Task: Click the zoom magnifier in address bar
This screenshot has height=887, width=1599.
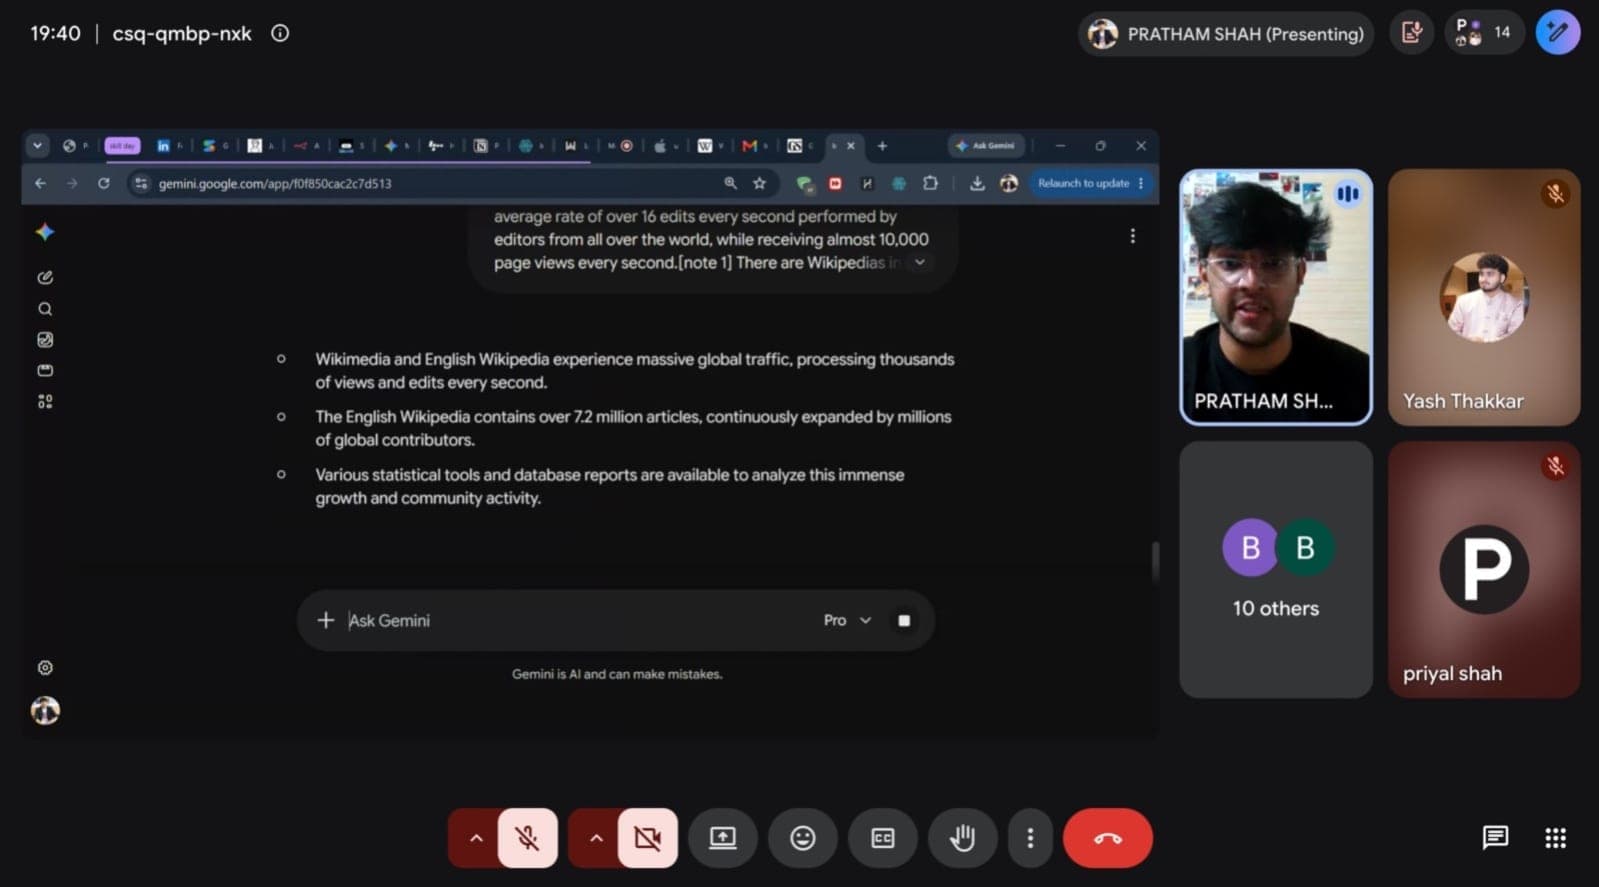Action: pos(730,183)
